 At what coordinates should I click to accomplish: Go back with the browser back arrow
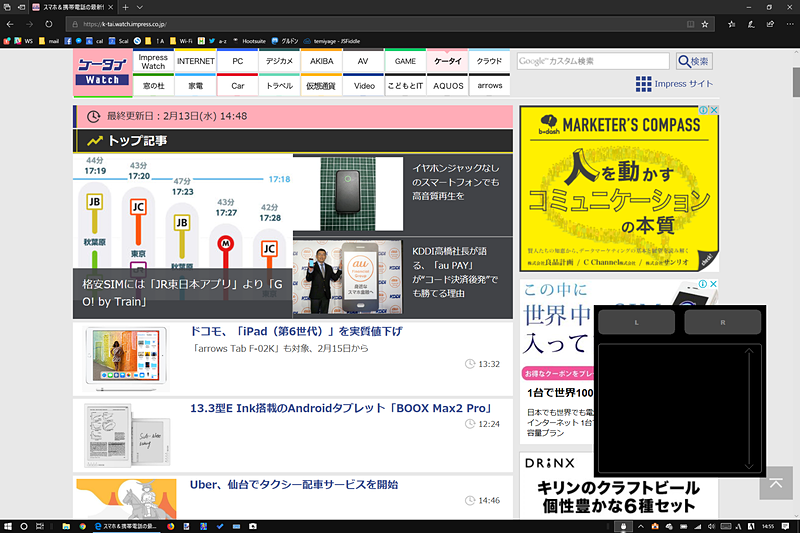tap(10, 24)
